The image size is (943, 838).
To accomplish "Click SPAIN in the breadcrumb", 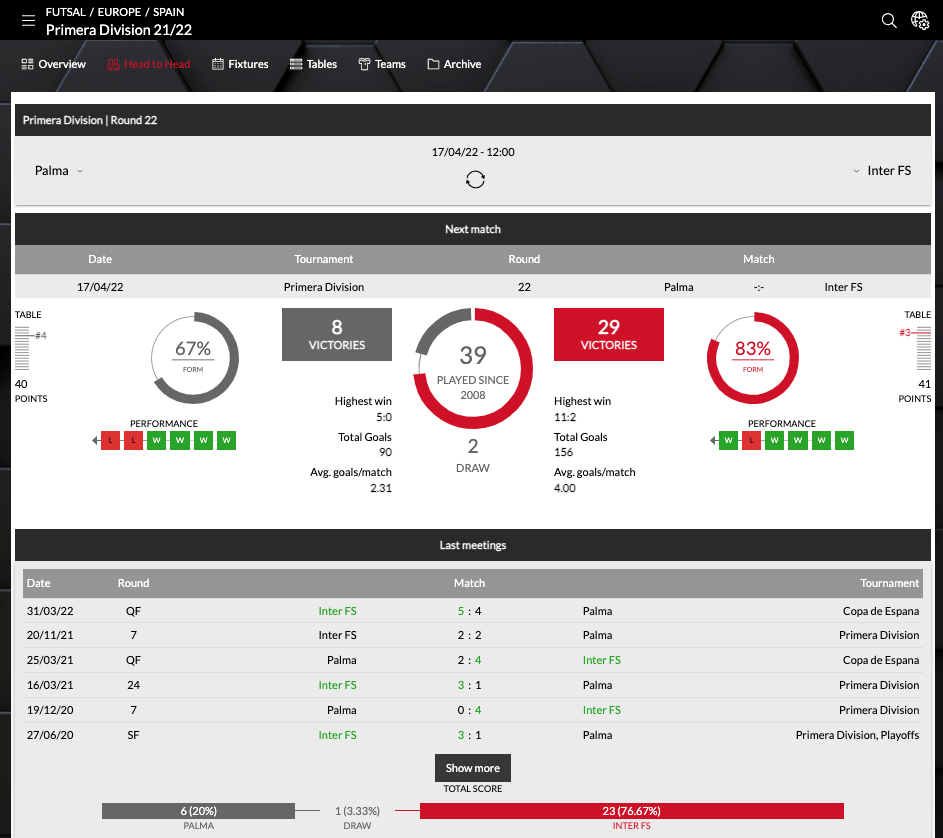I will (x=168, y=12).
